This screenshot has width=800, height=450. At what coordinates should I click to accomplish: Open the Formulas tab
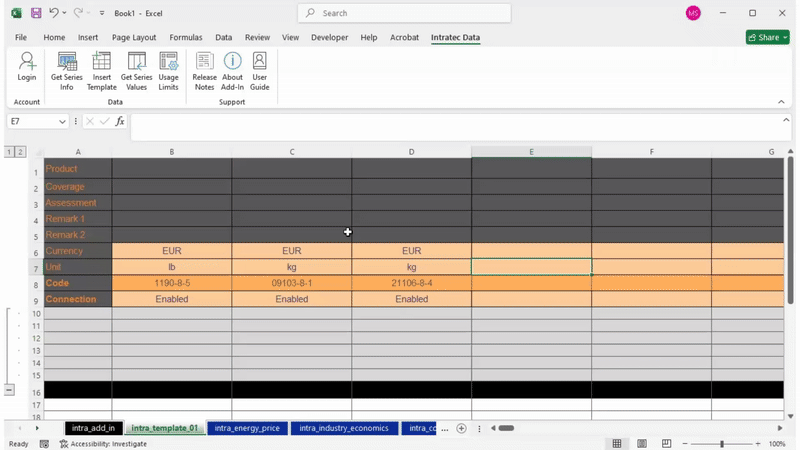[x=186, y=37]
